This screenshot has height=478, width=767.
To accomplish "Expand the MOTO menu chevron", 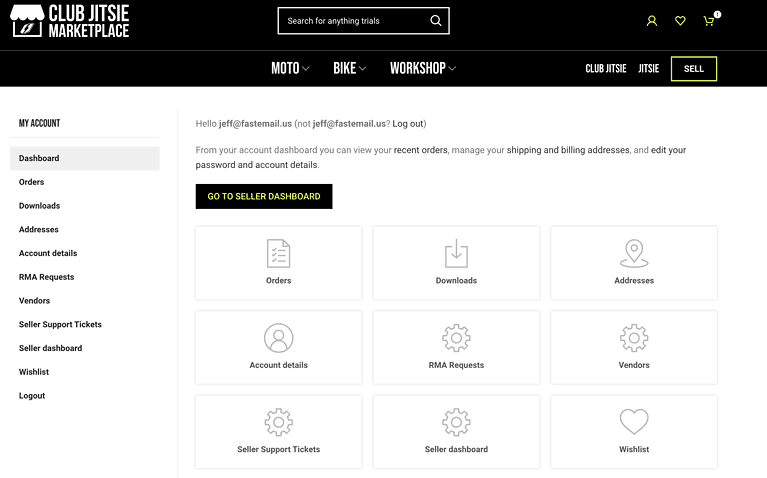I will tap(306, 68).
